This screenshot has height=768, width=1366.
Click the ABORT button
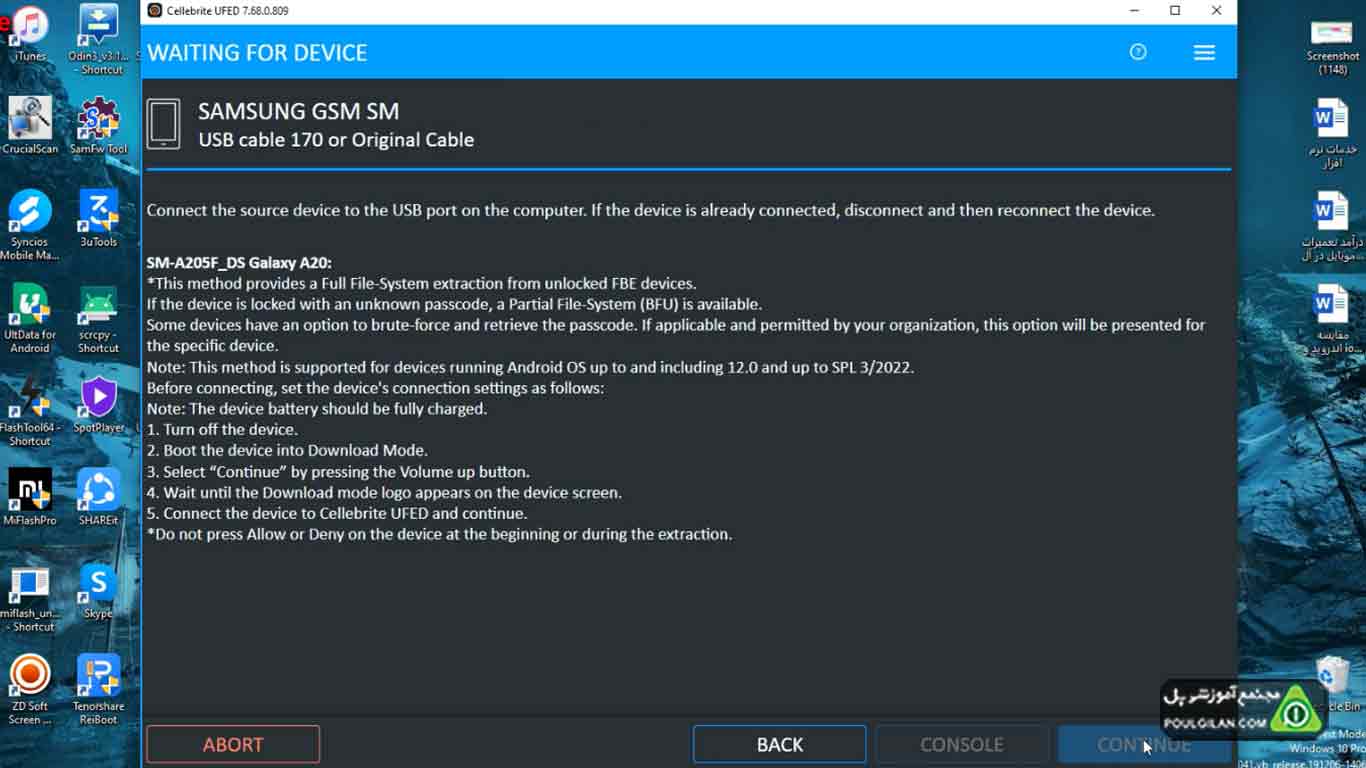(x=233, y=744)
